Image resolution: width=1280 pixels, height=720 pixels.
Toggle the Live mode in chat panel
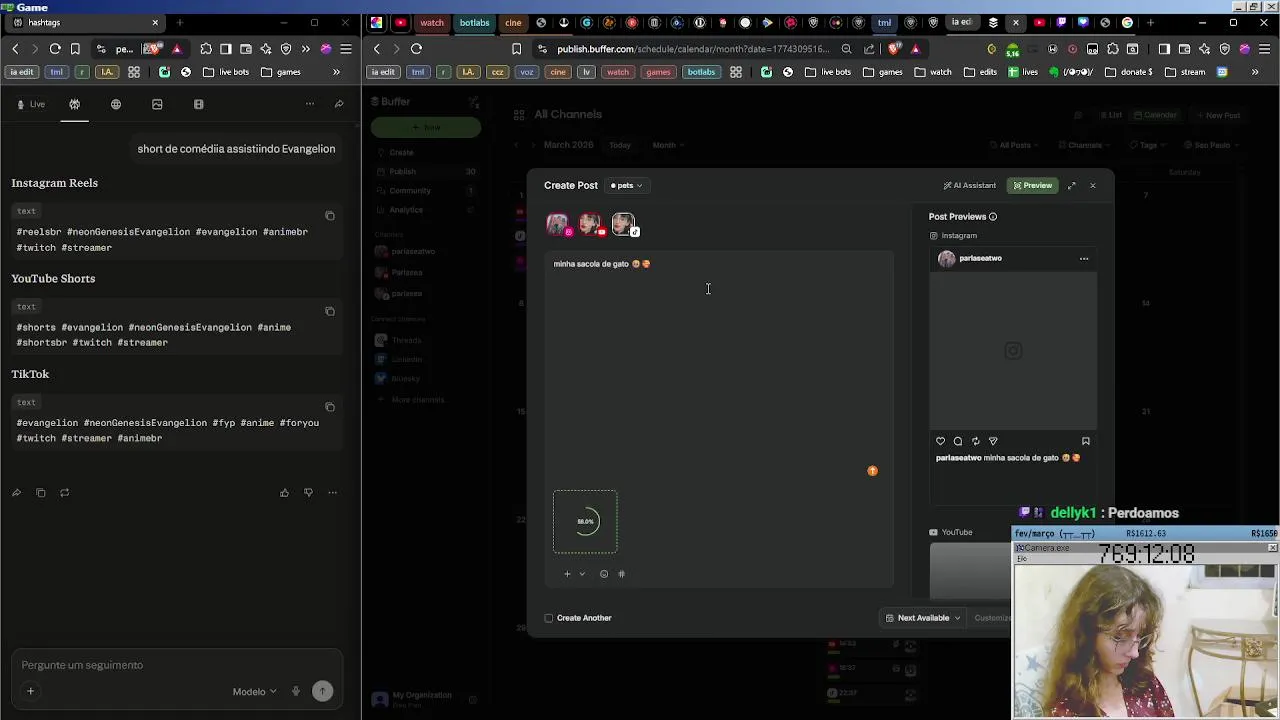click(x=31, y=104)
